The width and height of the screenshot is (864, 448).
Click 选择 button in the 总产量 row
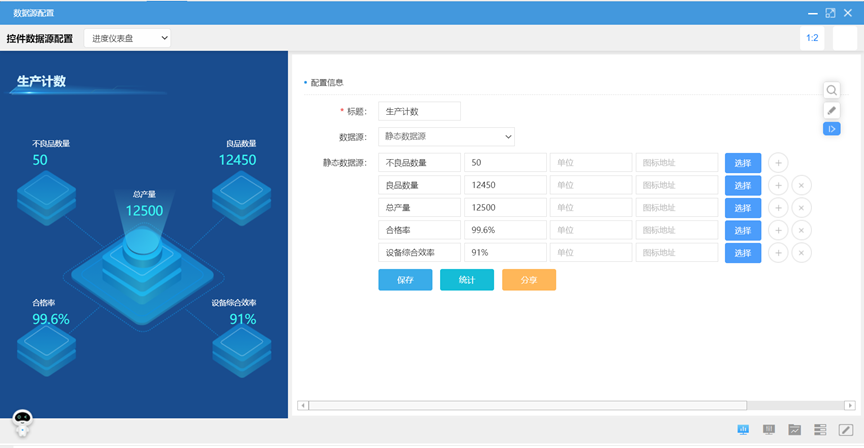tap(742, 208)
